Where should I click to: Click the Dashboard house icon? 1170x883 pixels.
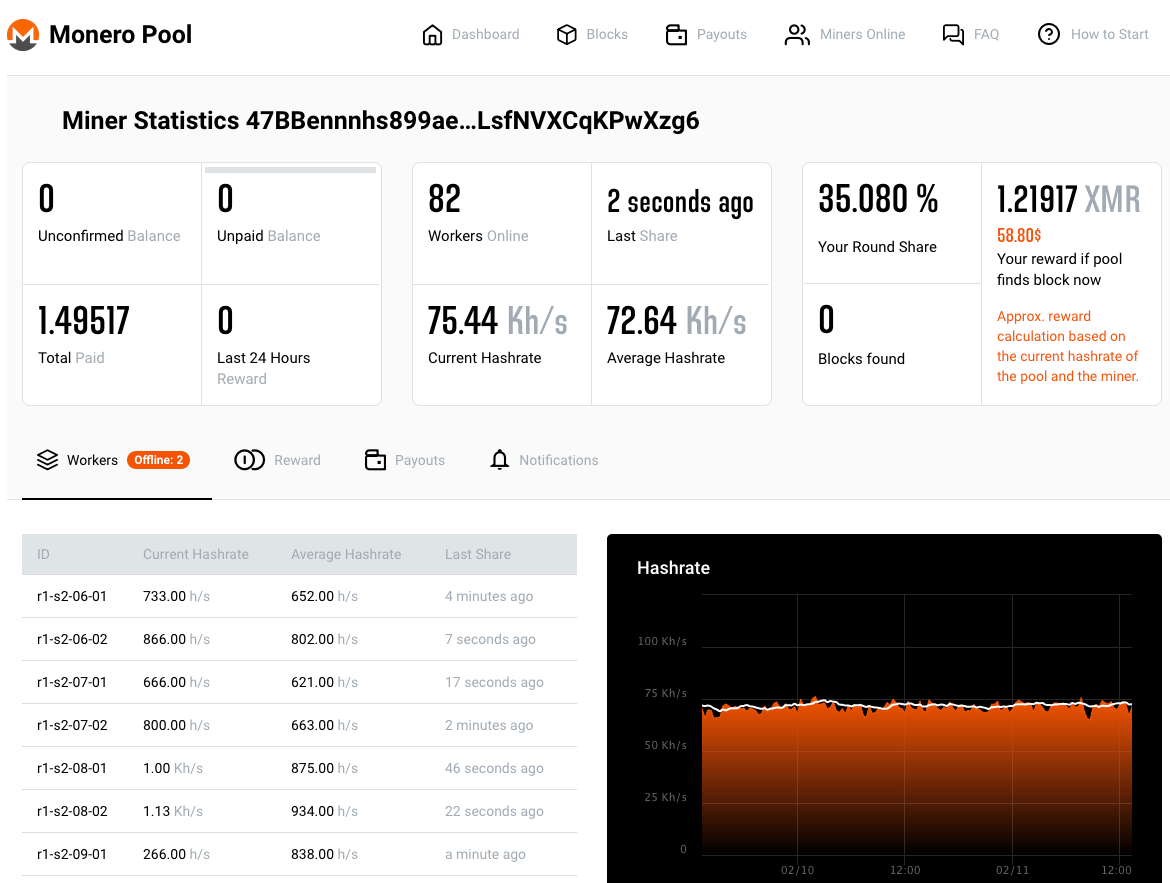click(x=432, y=35)
